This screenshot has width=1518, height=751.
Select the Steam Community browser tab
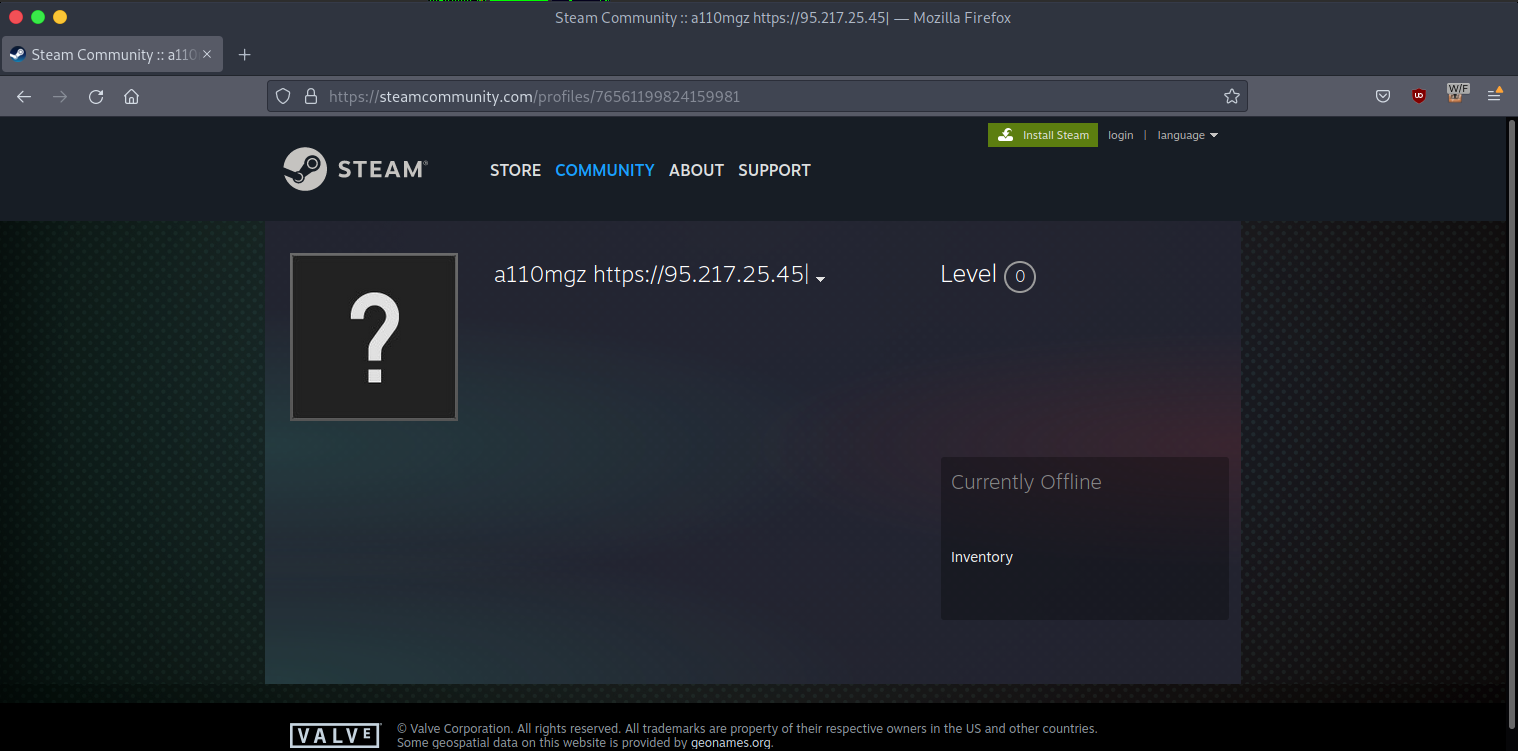[112, 54]
